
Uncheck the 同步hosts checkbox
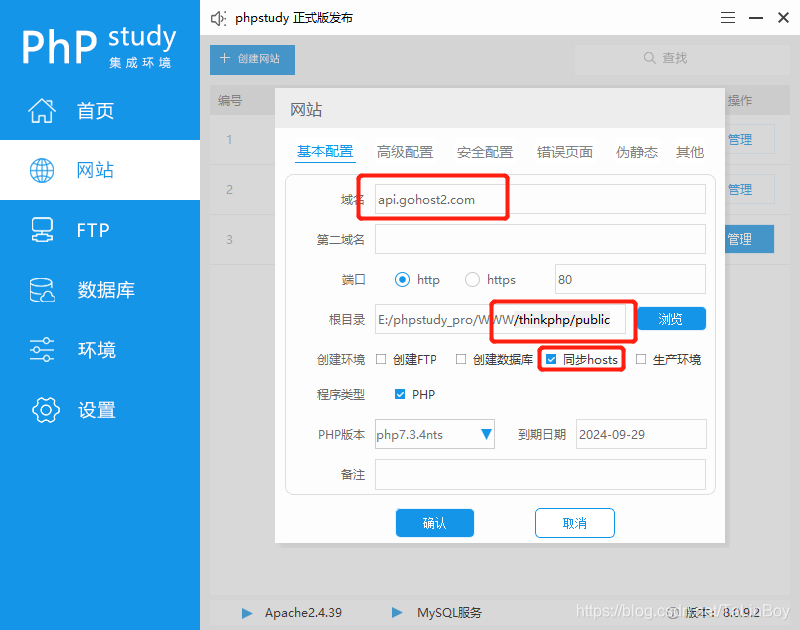551,359
